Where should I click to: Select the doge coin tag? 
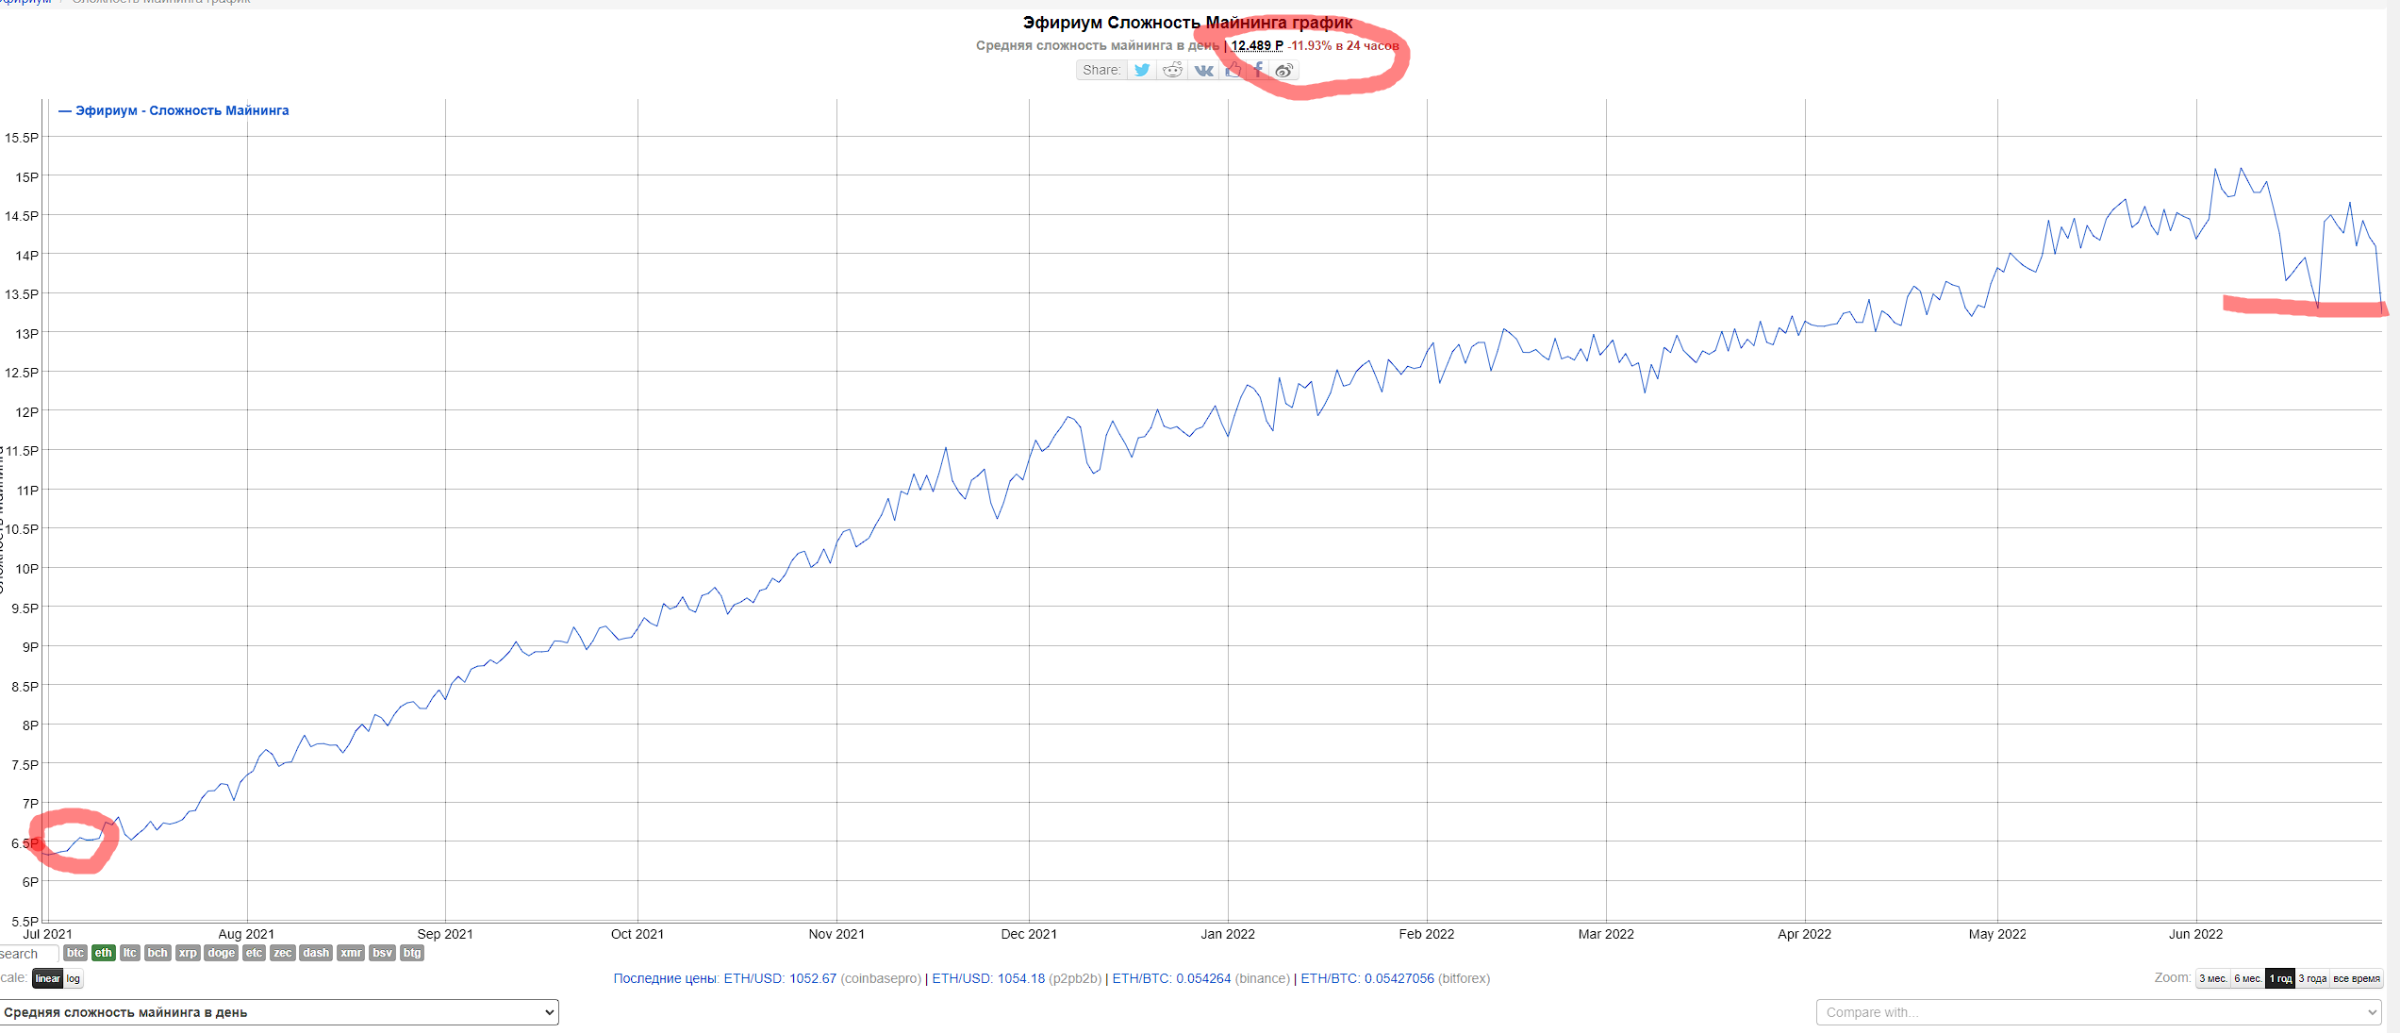click(x=221, y=953)
